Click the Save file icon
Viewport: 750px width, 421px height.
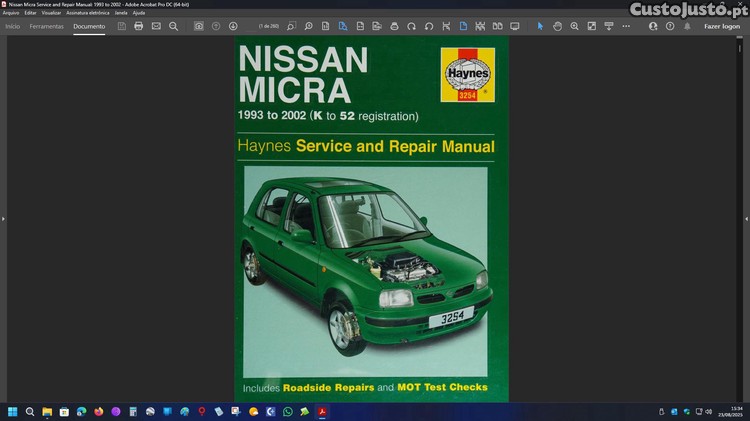coord(122,26)
